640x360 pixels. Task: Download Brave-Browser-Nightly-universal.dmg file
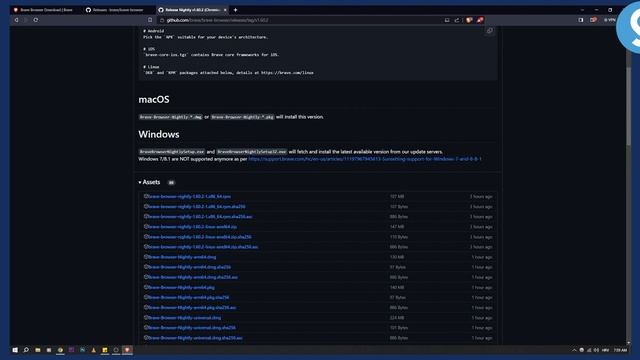click(x=184, y=318)
